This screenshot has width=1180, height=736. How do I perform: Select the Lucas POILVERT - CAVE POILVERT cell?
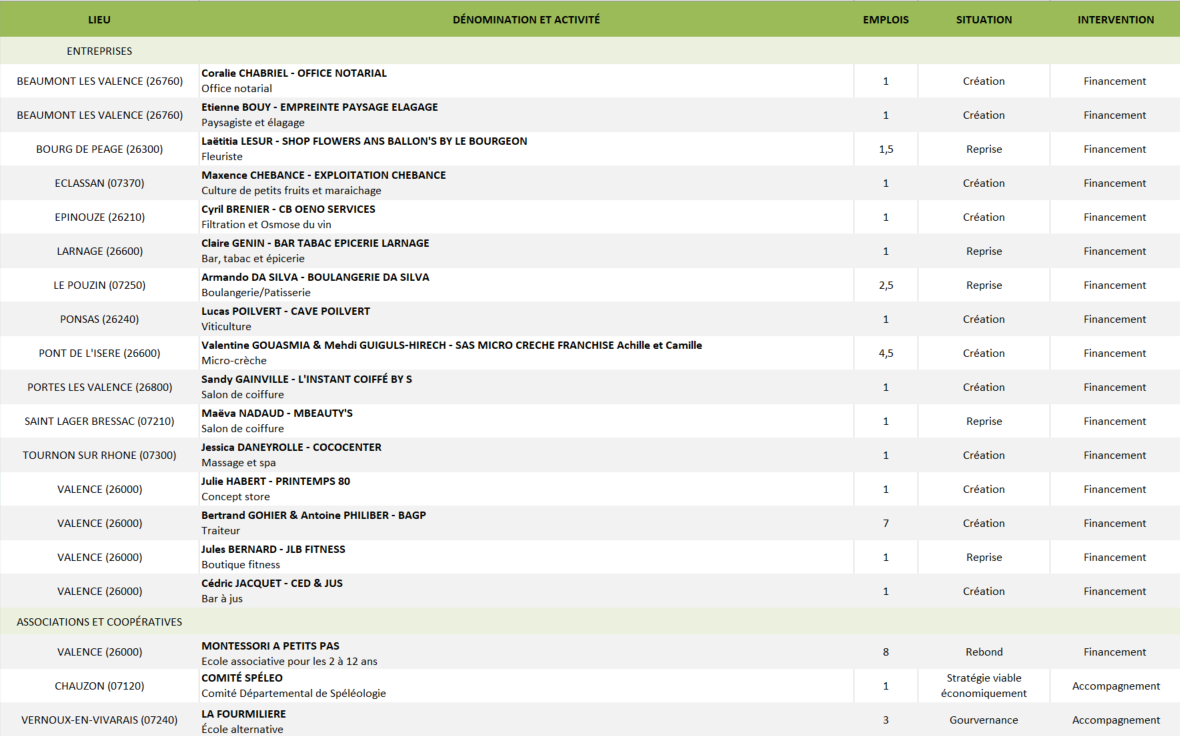click(285, 311)
